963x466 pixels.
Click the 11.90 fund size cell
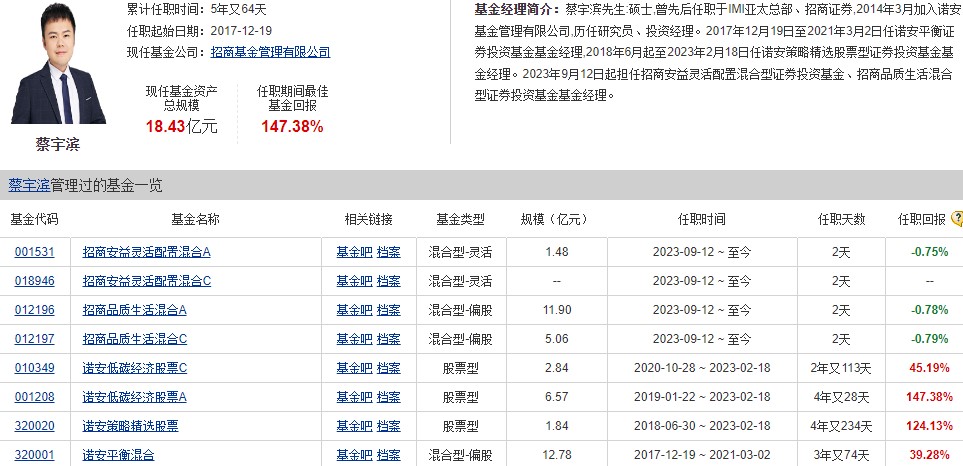pos(556,310)
